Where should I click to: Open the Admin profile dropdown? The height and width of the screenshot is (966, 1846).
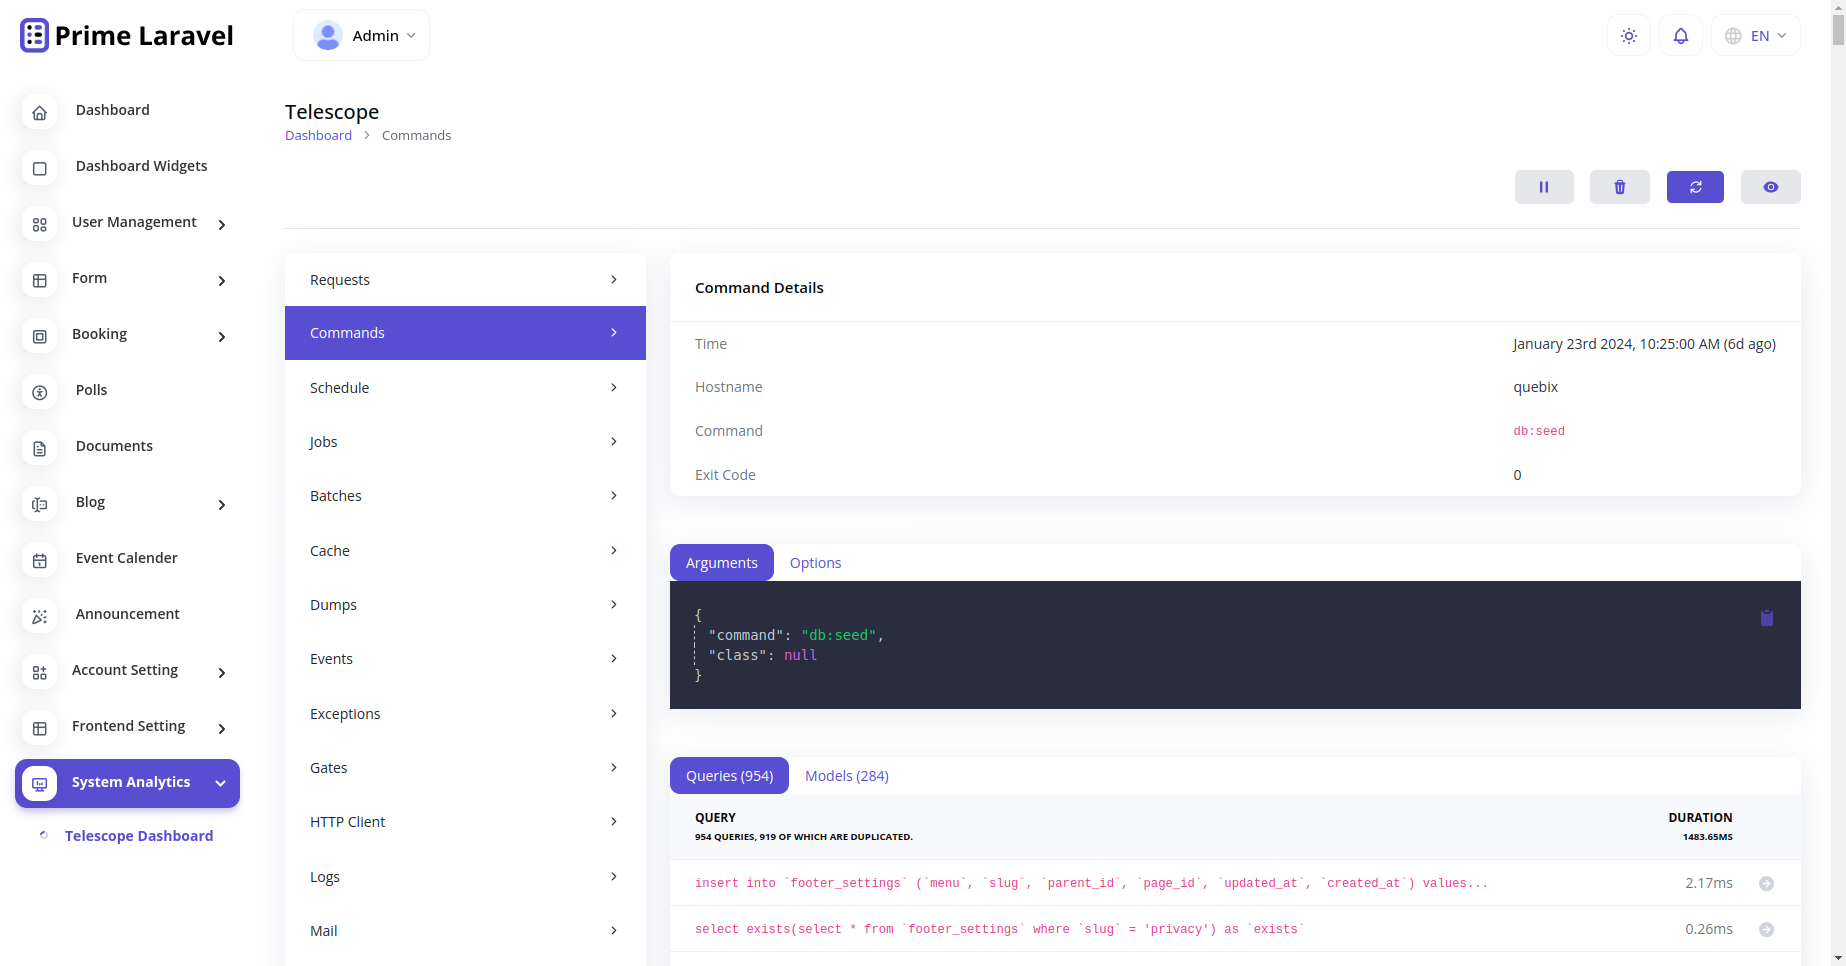(x=361, y=34)
